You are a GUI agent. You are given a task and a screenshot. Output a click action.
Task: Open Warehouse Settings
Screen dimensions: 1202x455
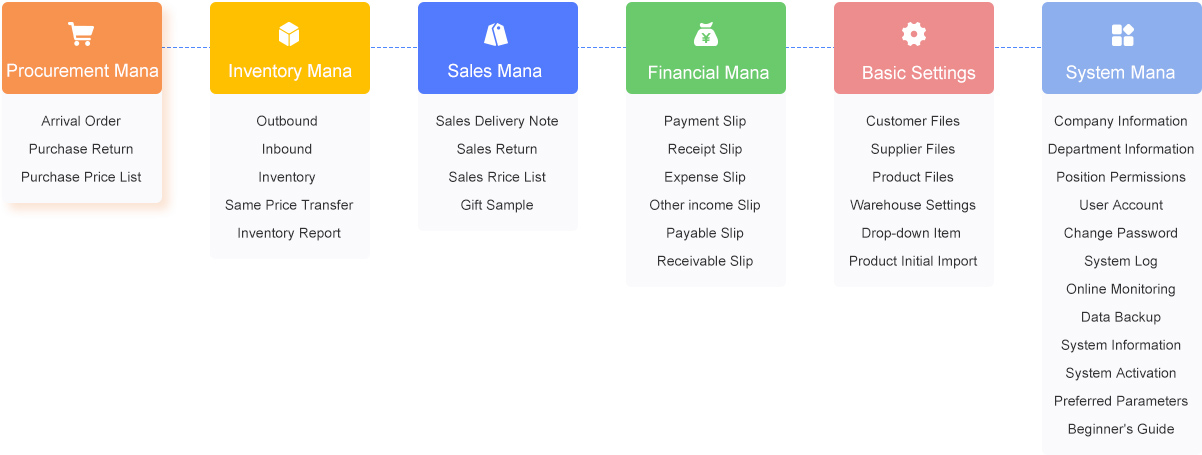pyautogui.click(x=913, y=205)
